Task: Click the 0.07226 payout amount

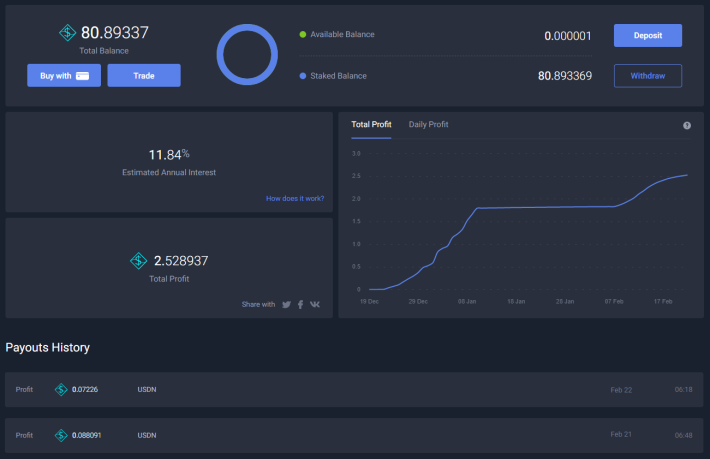Action: [x=85, y=389]
